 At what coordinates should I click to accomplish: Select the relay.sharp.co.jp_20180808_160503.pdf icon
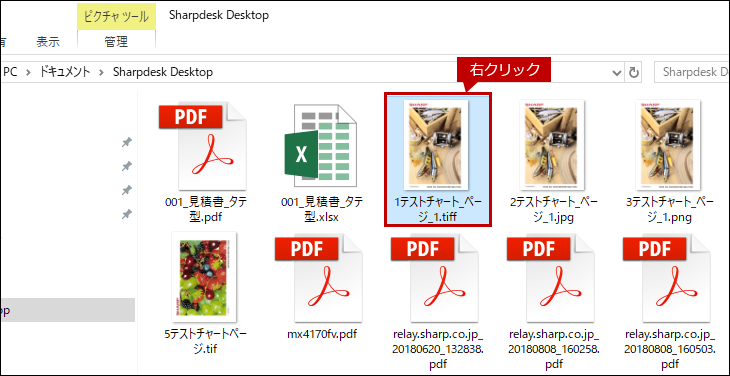667,279
